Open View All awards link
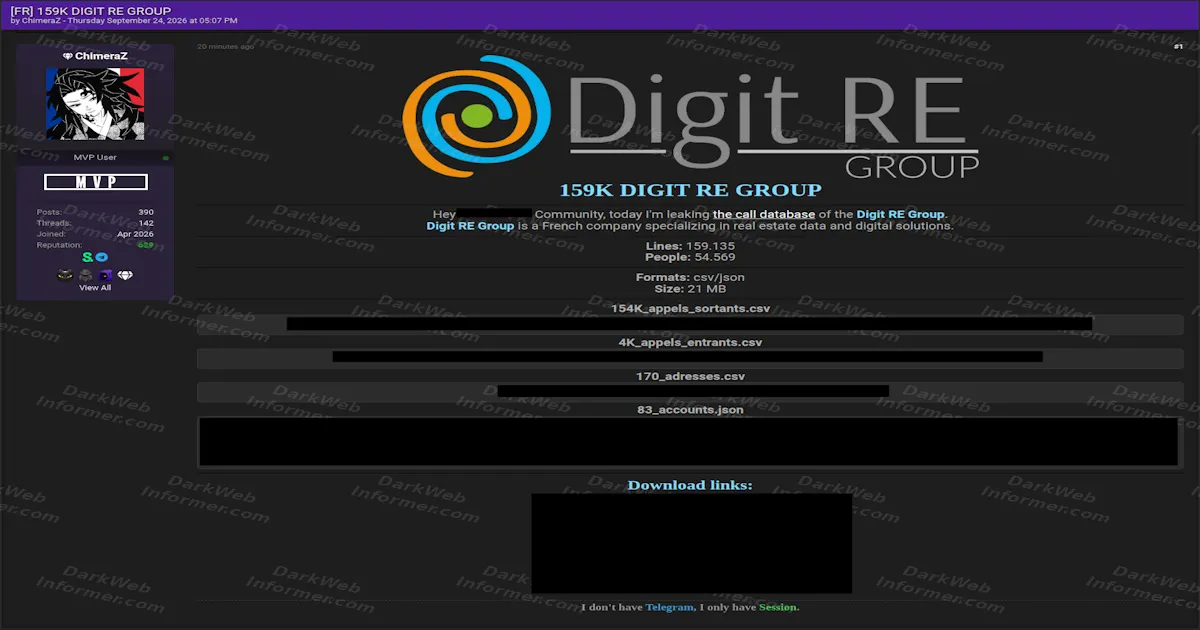Viewport: 1200px width, 630px height. (95, 288)
